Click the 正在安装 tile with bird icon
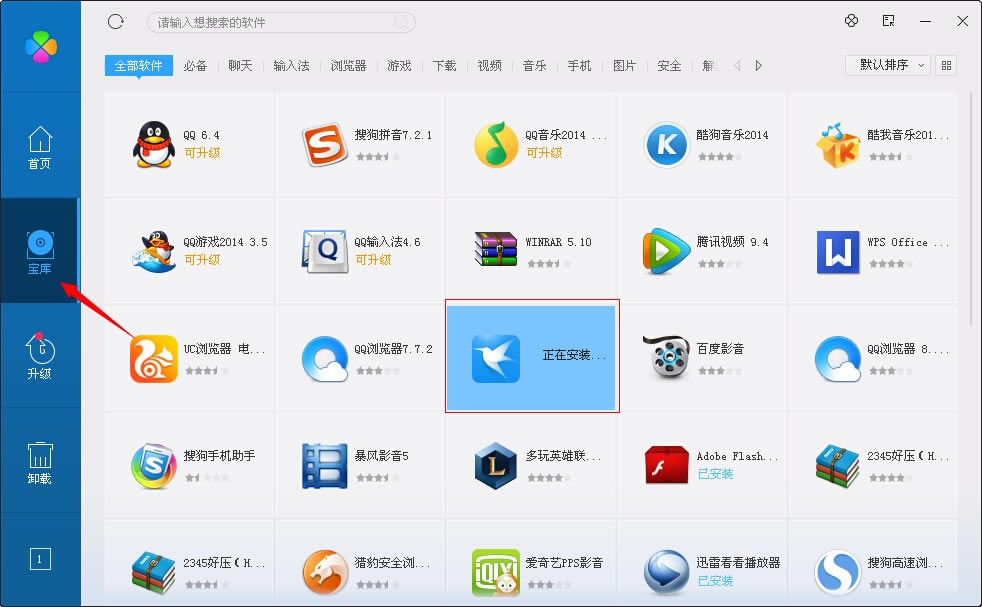 532,356
